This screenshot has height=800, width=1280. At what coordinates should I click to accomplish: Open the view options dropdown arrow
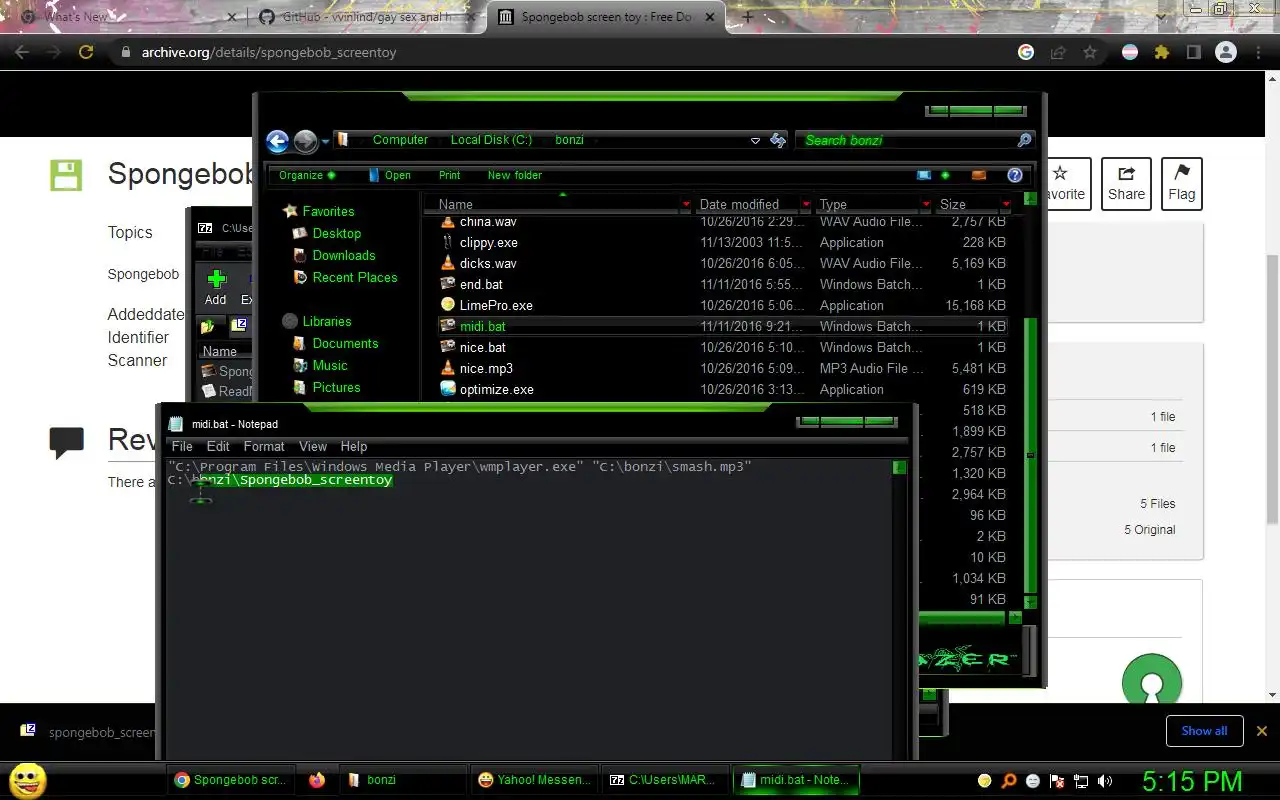[x=945, y=175]
